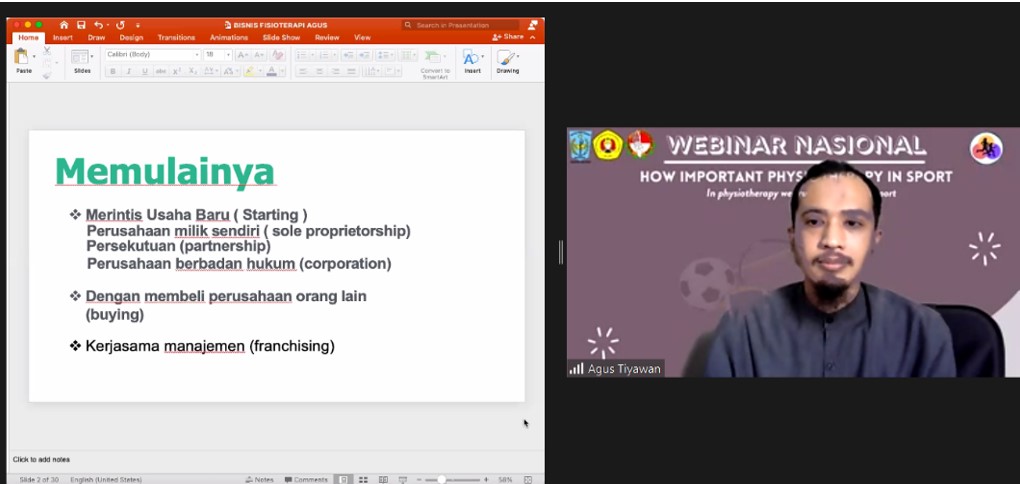Image resolution: width=1020 pixels, height=484 pixels.
Task: Switch to Normal view in status bar
Action: (x=343, y=479)
